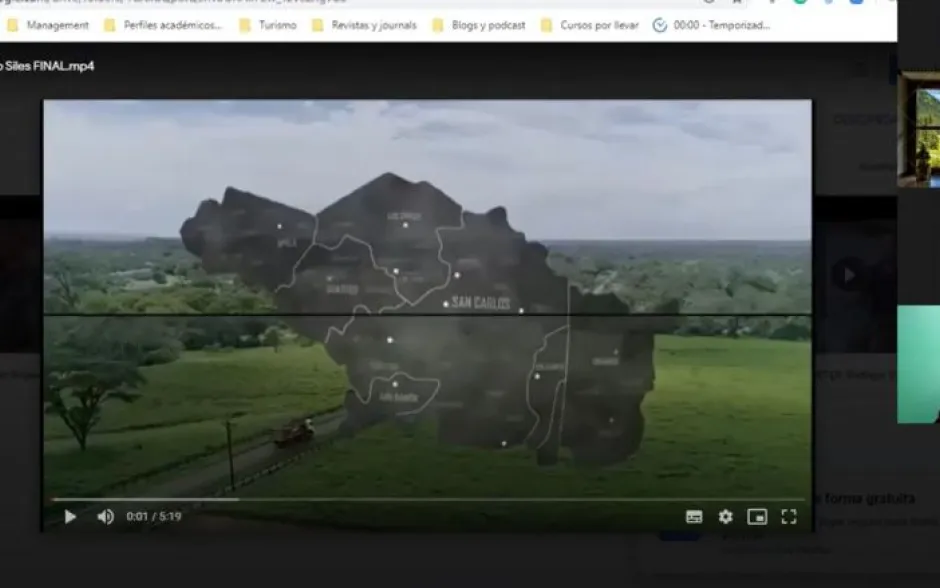This screenshot has width=940, height=588.
Task: Mute the video using the speaker icon
Action: pos(105,517)
